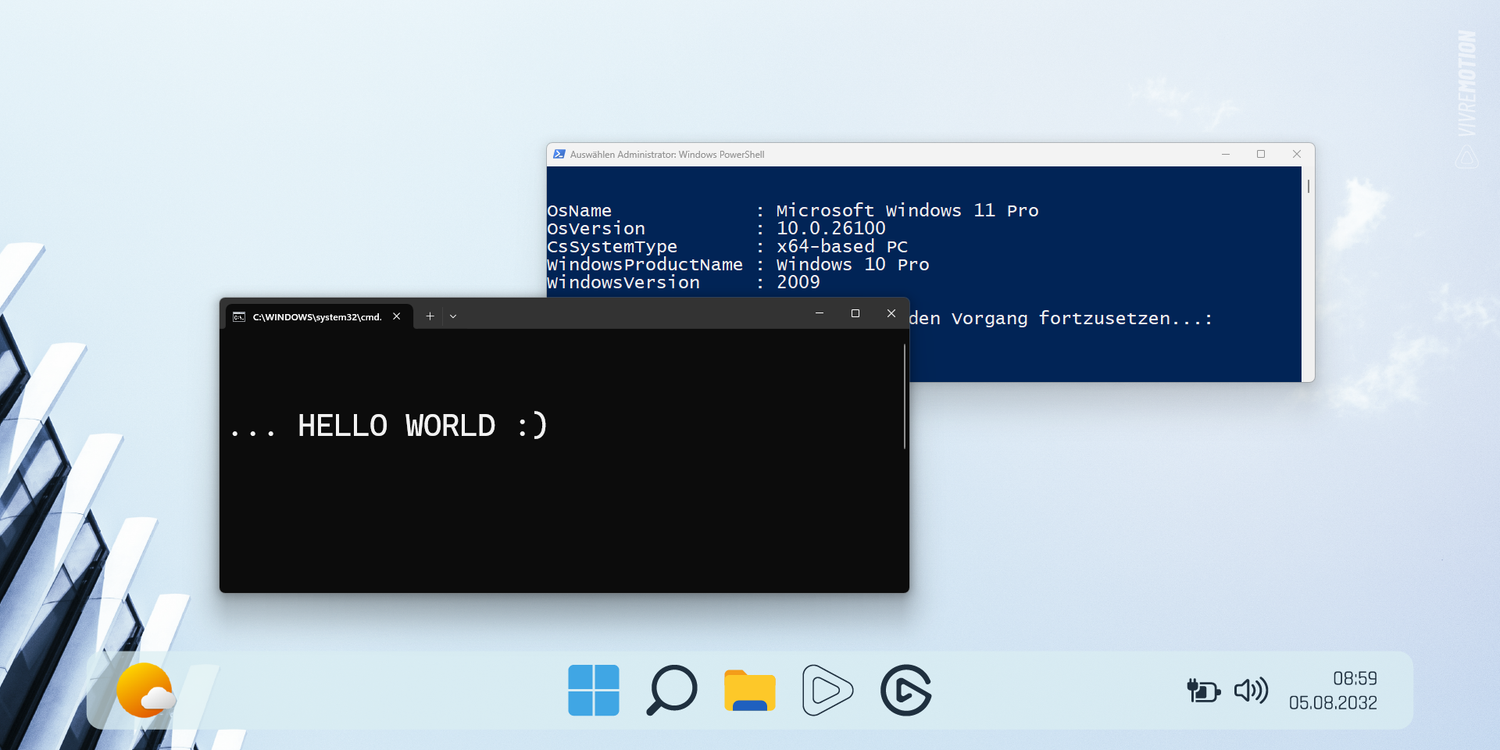
Task: Click the date 05.08.2032 in the tray
Action: coord(1333,703)
